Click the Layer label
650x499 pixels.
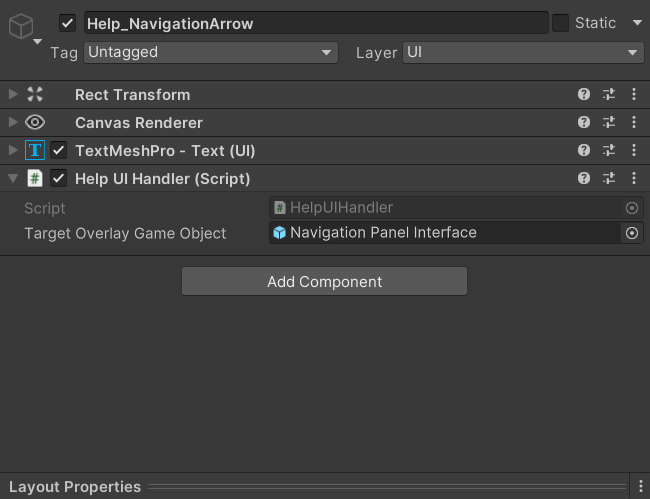click(376, 53)
